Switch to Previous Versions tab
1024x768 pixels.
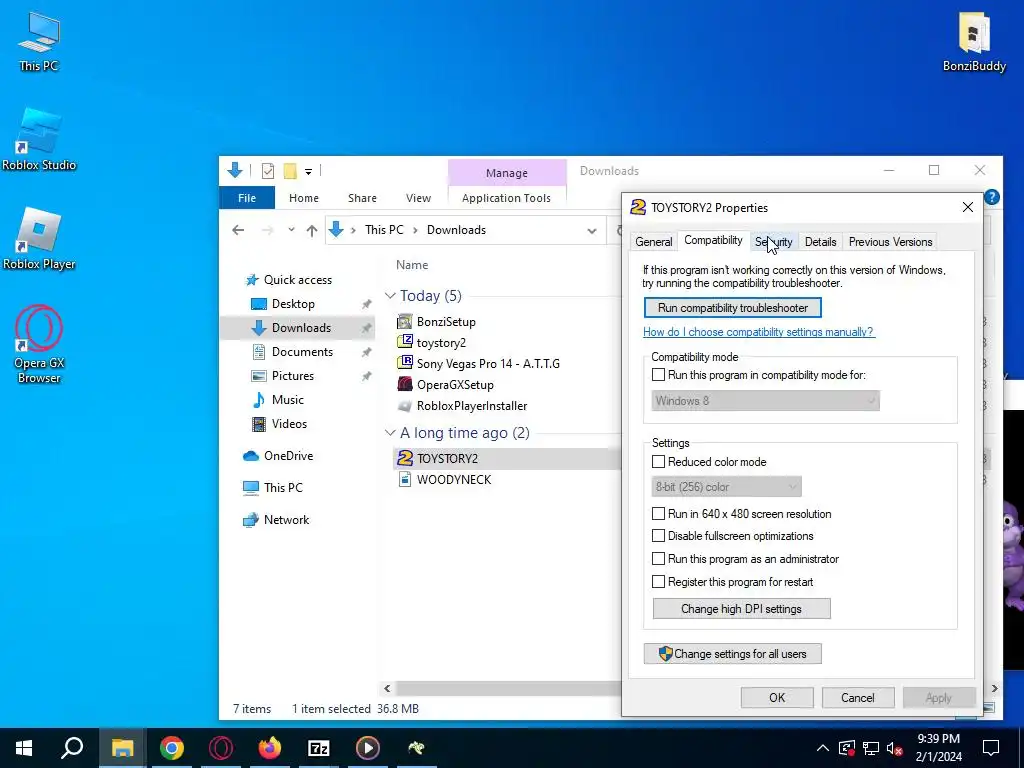click(890, 242)
